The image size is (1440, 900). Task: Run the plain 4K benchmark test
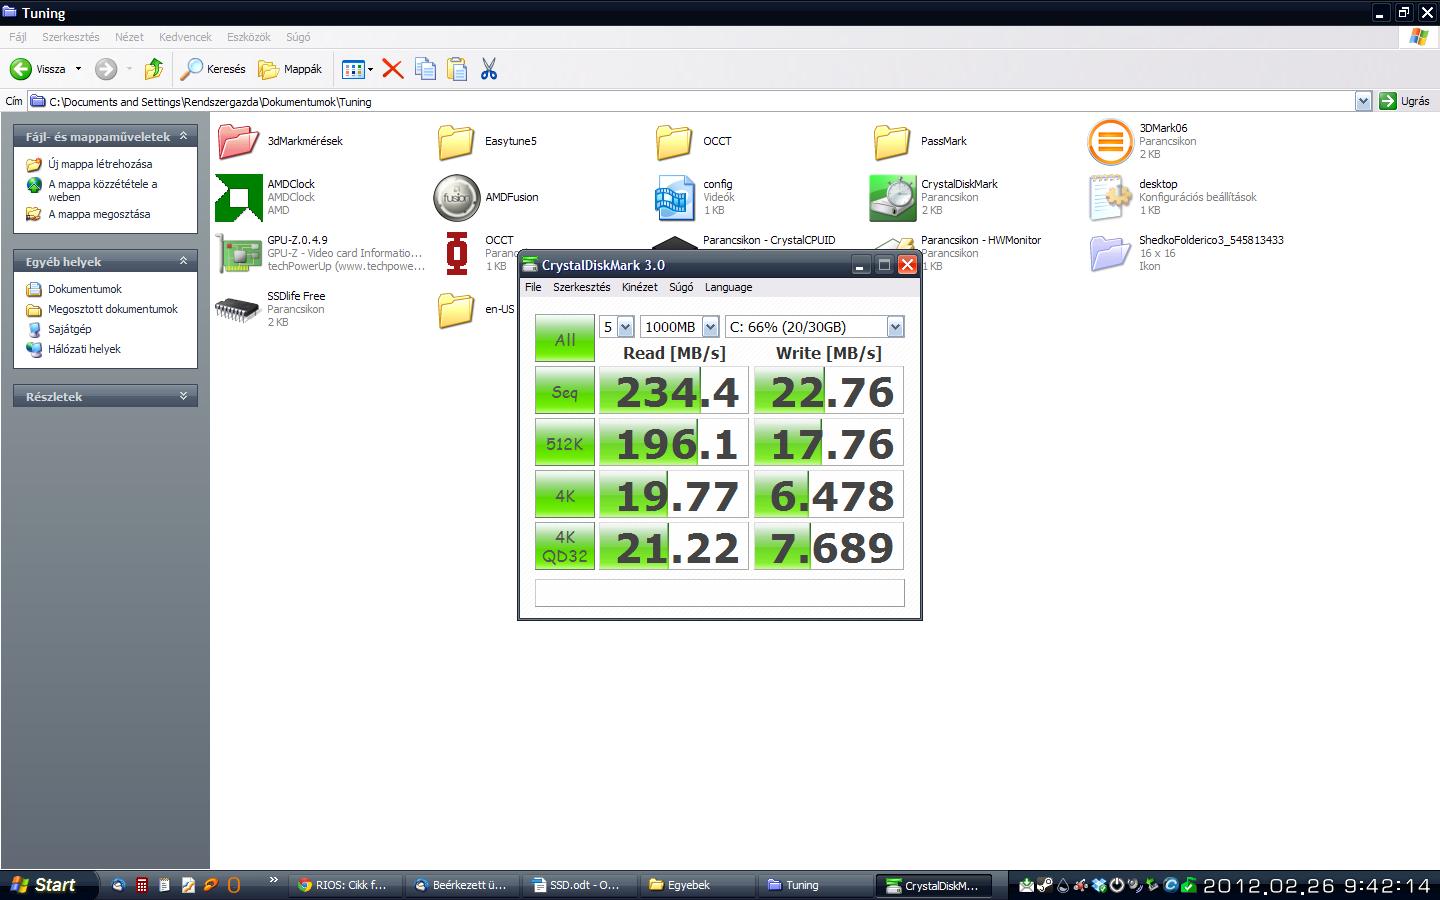[x=565, y=494]
